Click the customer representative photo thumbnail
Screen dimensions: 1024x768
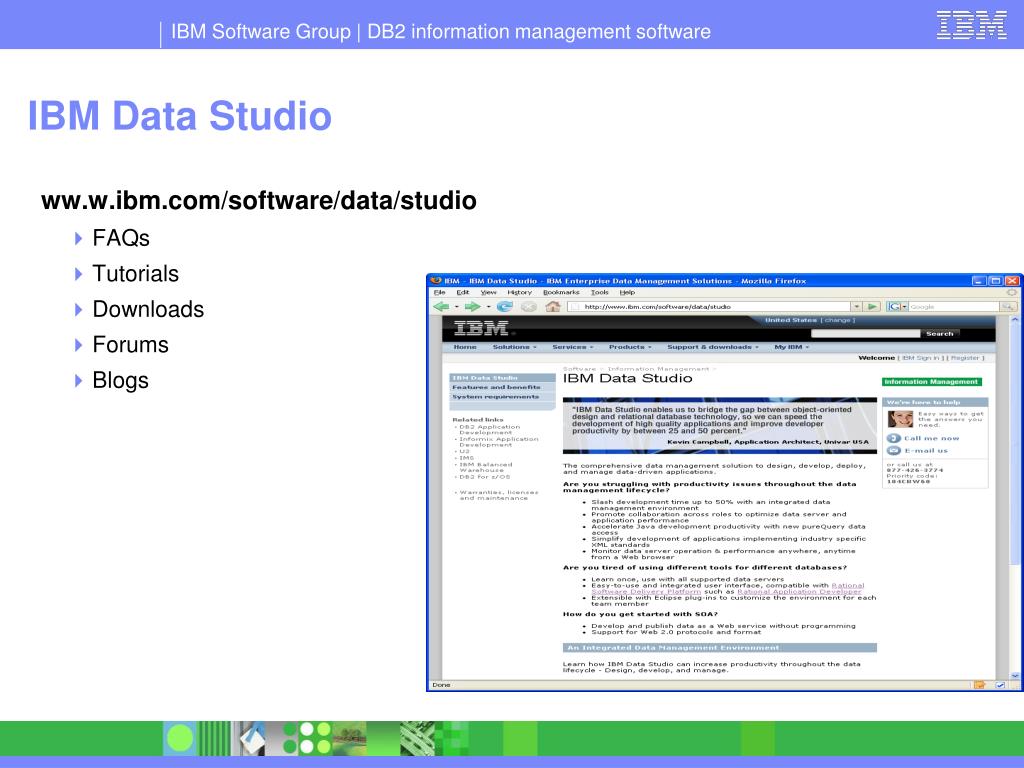[900, 419]
